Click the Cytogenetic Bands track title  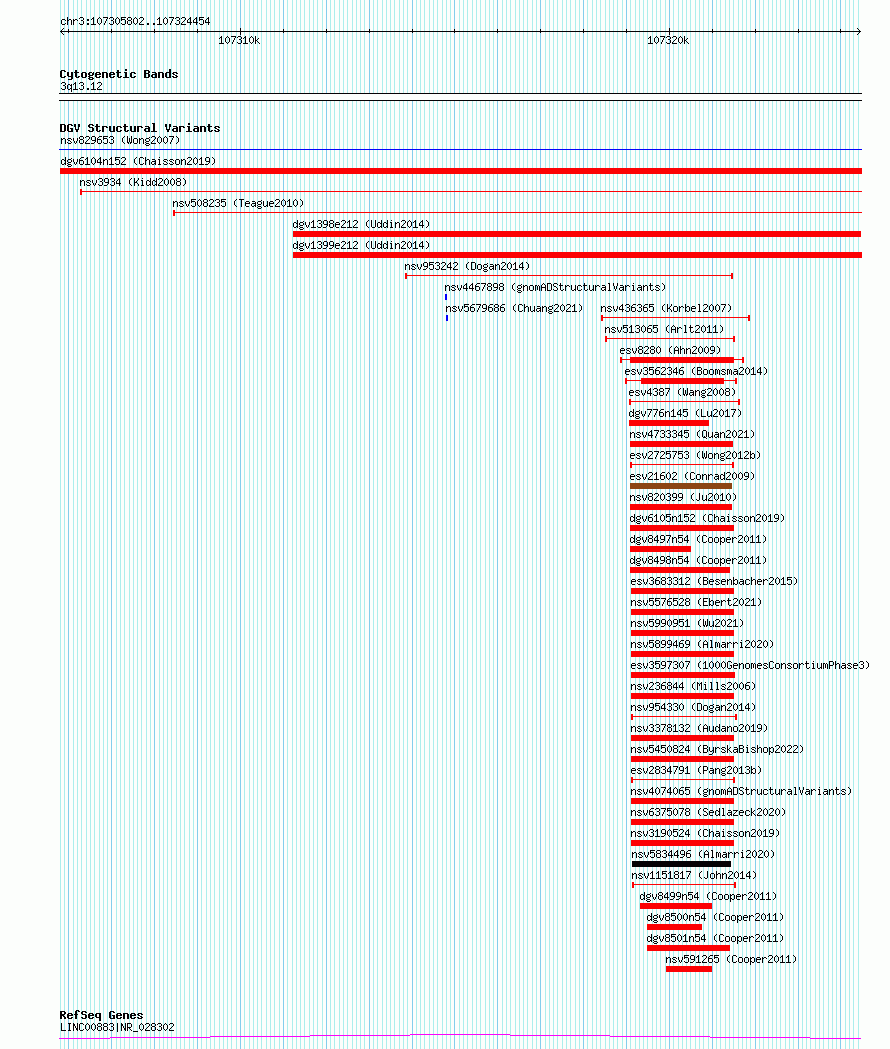click(119, 74)
